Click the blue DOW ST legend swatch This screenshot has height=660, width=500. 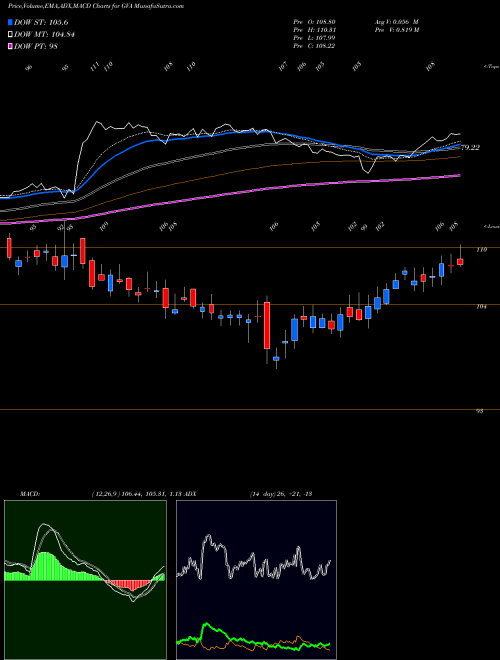pos(10,22)
